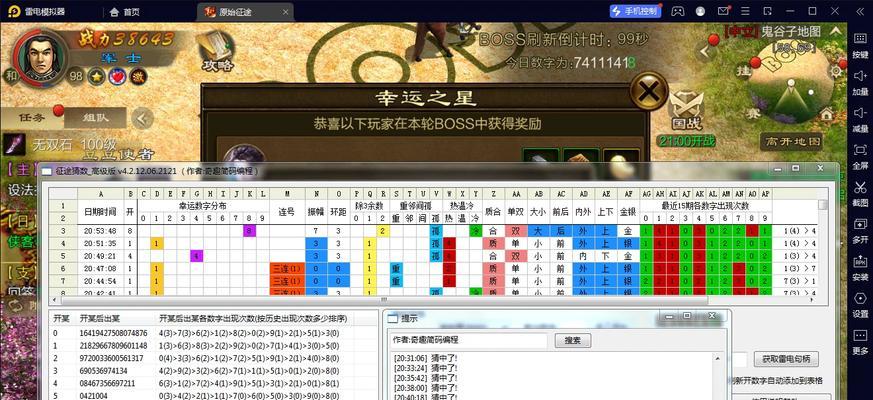The image size is (873, 400).
Task: Click the author text field in 提示 window
Action: [x=469, y=340]
